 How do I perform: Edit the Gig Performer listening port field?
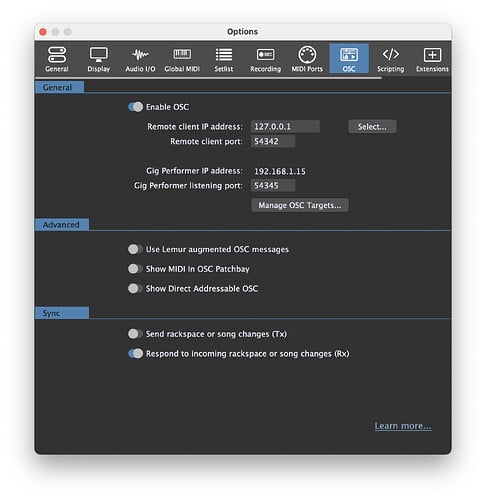pos(273,186)
